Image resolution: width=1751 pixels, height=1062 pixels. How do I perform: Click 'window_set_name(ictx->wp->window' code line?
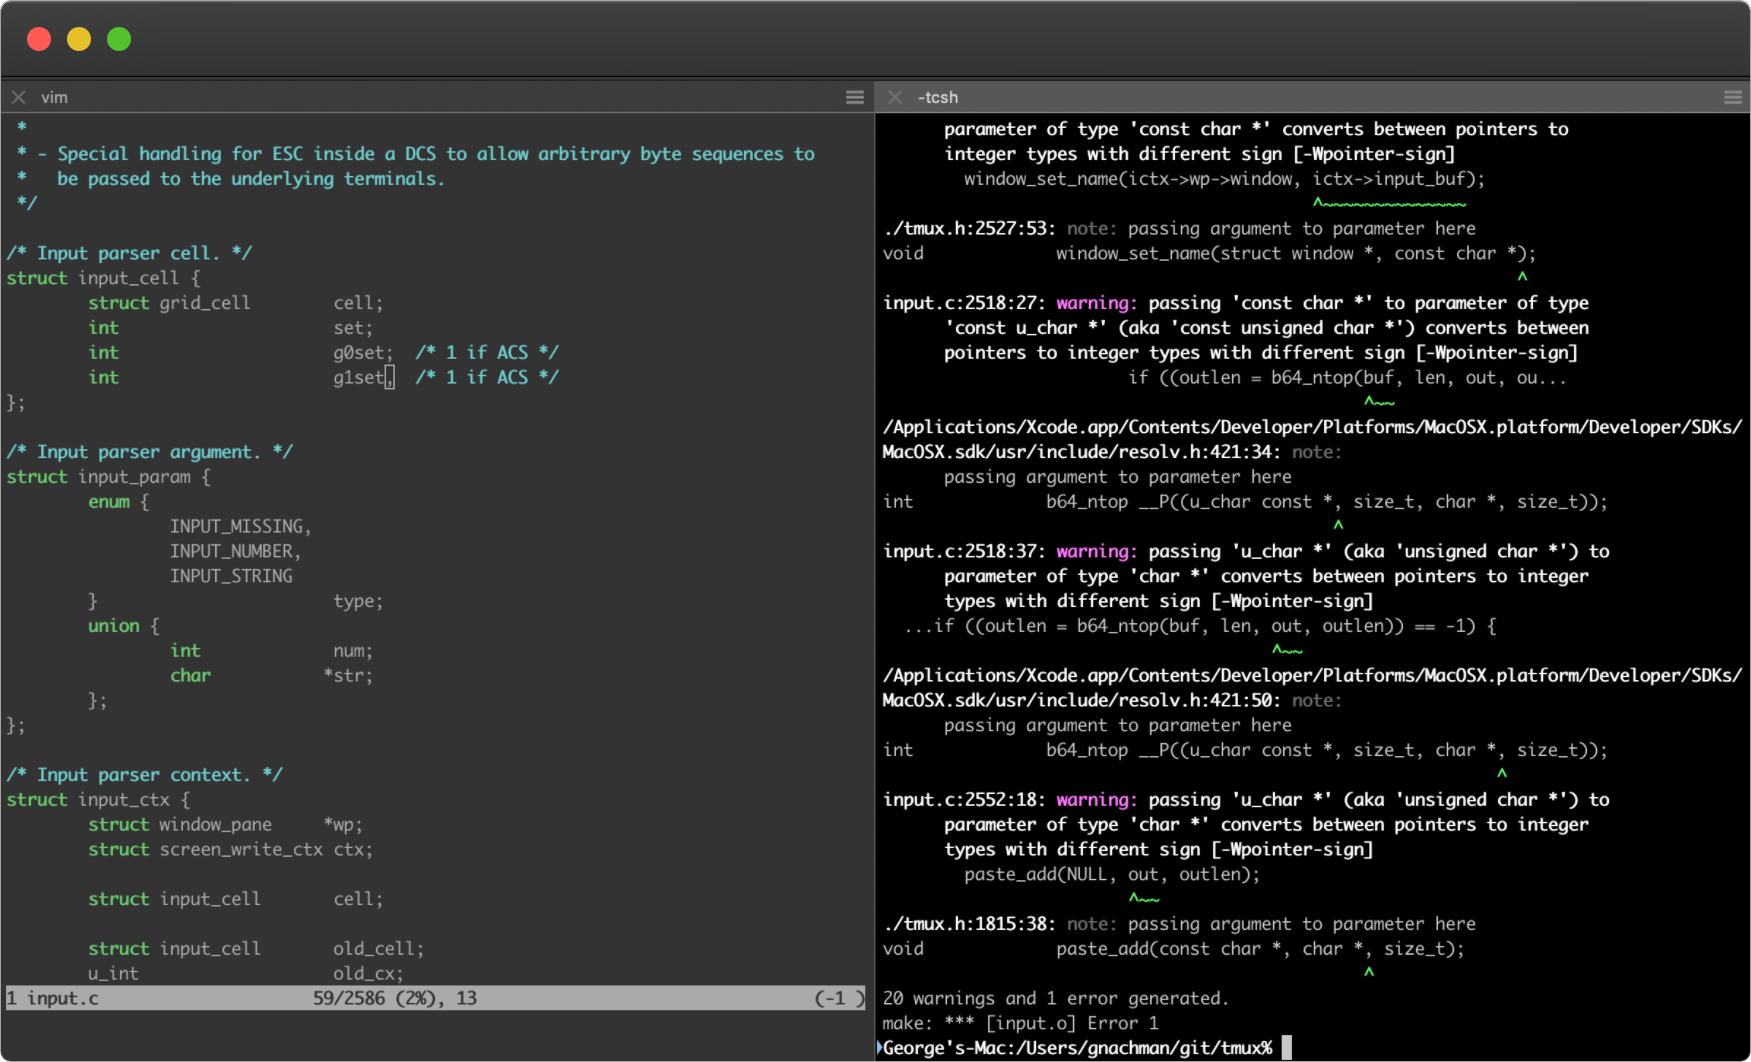tap(1224, 179)
